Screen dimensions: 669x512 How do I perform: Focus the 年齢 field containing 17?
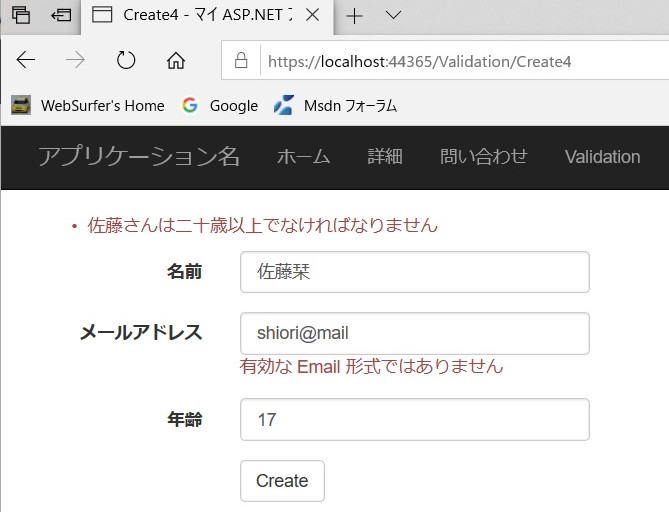[x=414, y=419]
